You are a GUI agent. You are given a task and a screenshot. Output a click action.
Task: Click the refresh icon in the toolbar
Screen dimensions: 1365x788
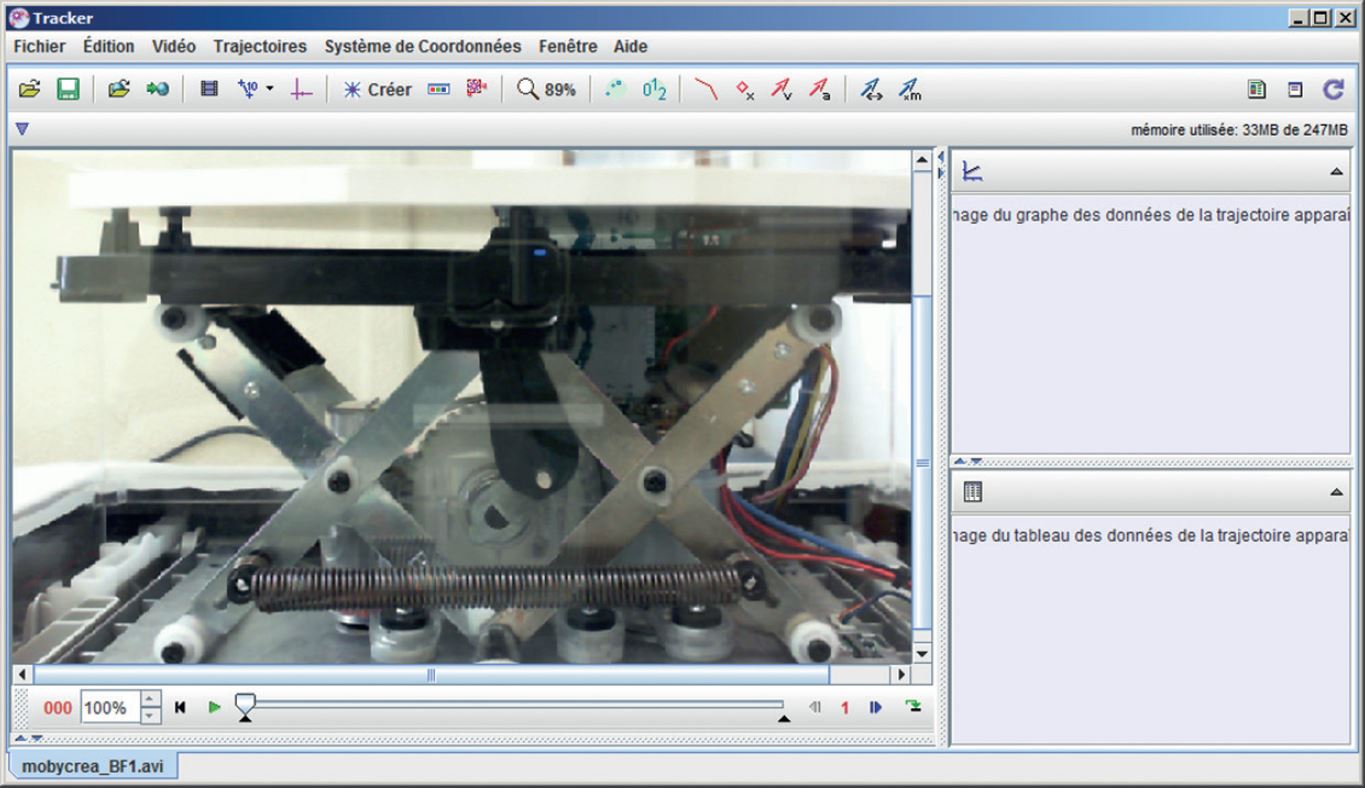click(x=1333, y=89)
